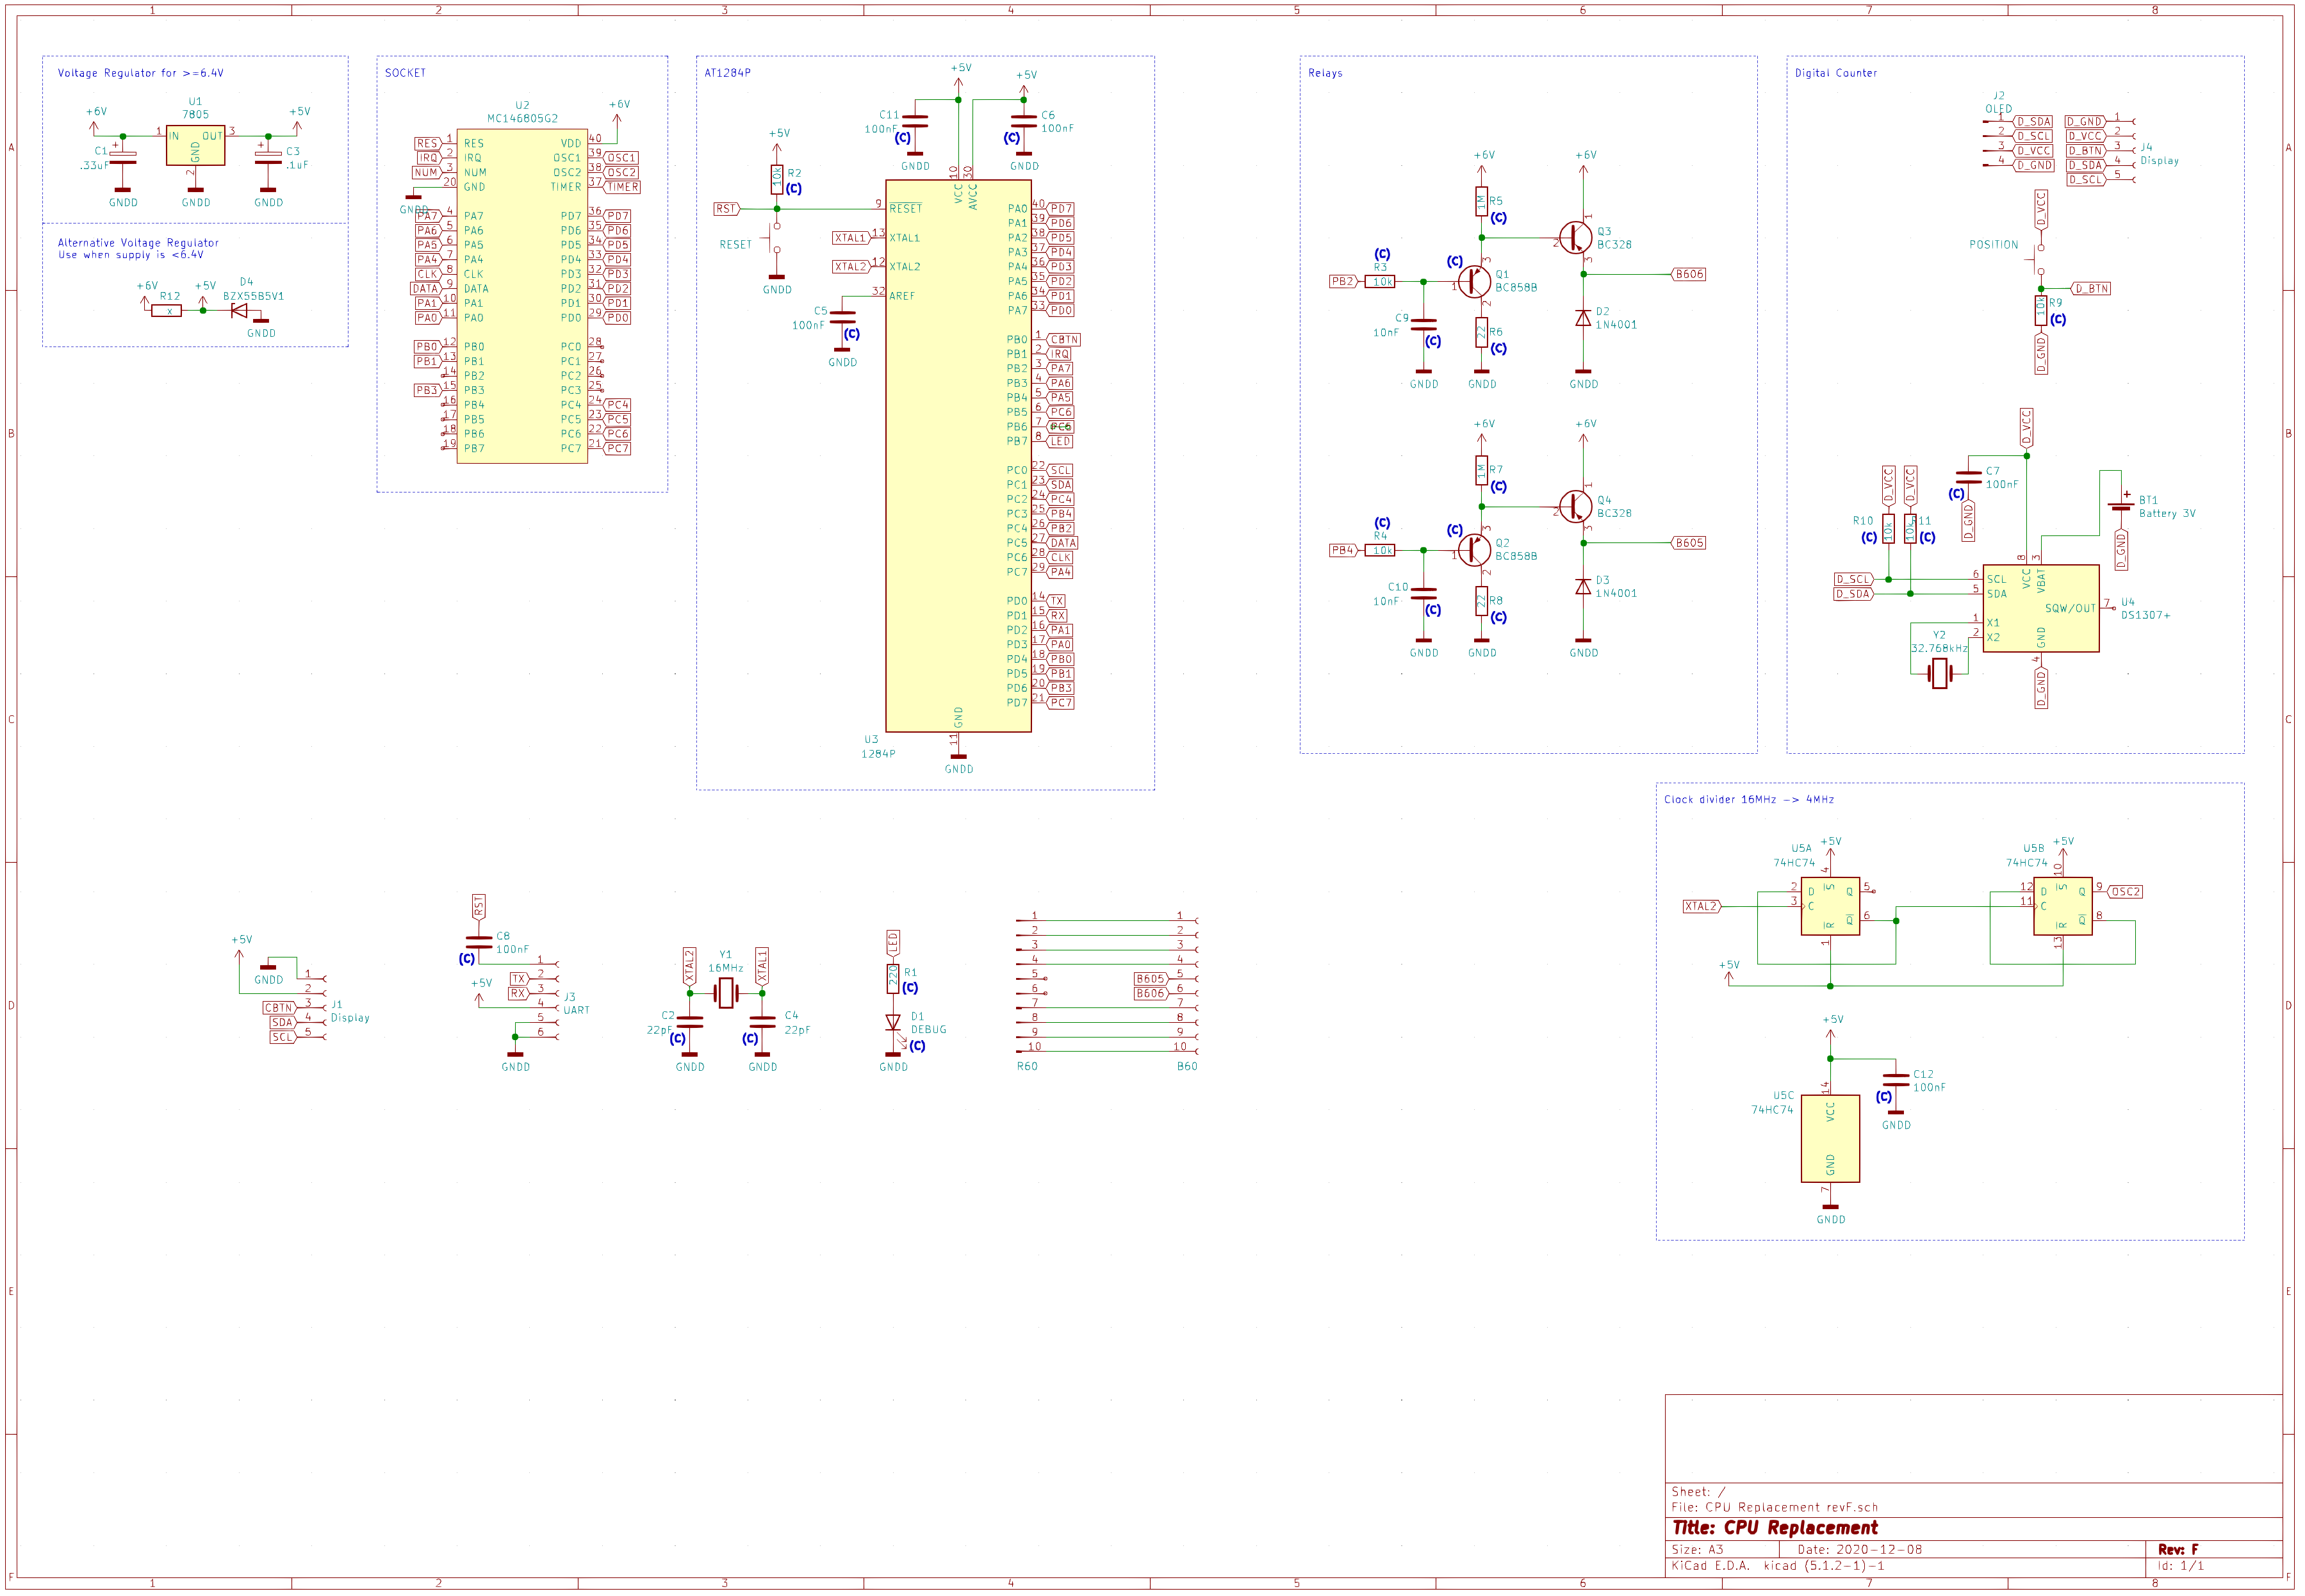Click the J2 OLED connector label
The height and width of the screenshot is (1596, 2305).
1998,103
